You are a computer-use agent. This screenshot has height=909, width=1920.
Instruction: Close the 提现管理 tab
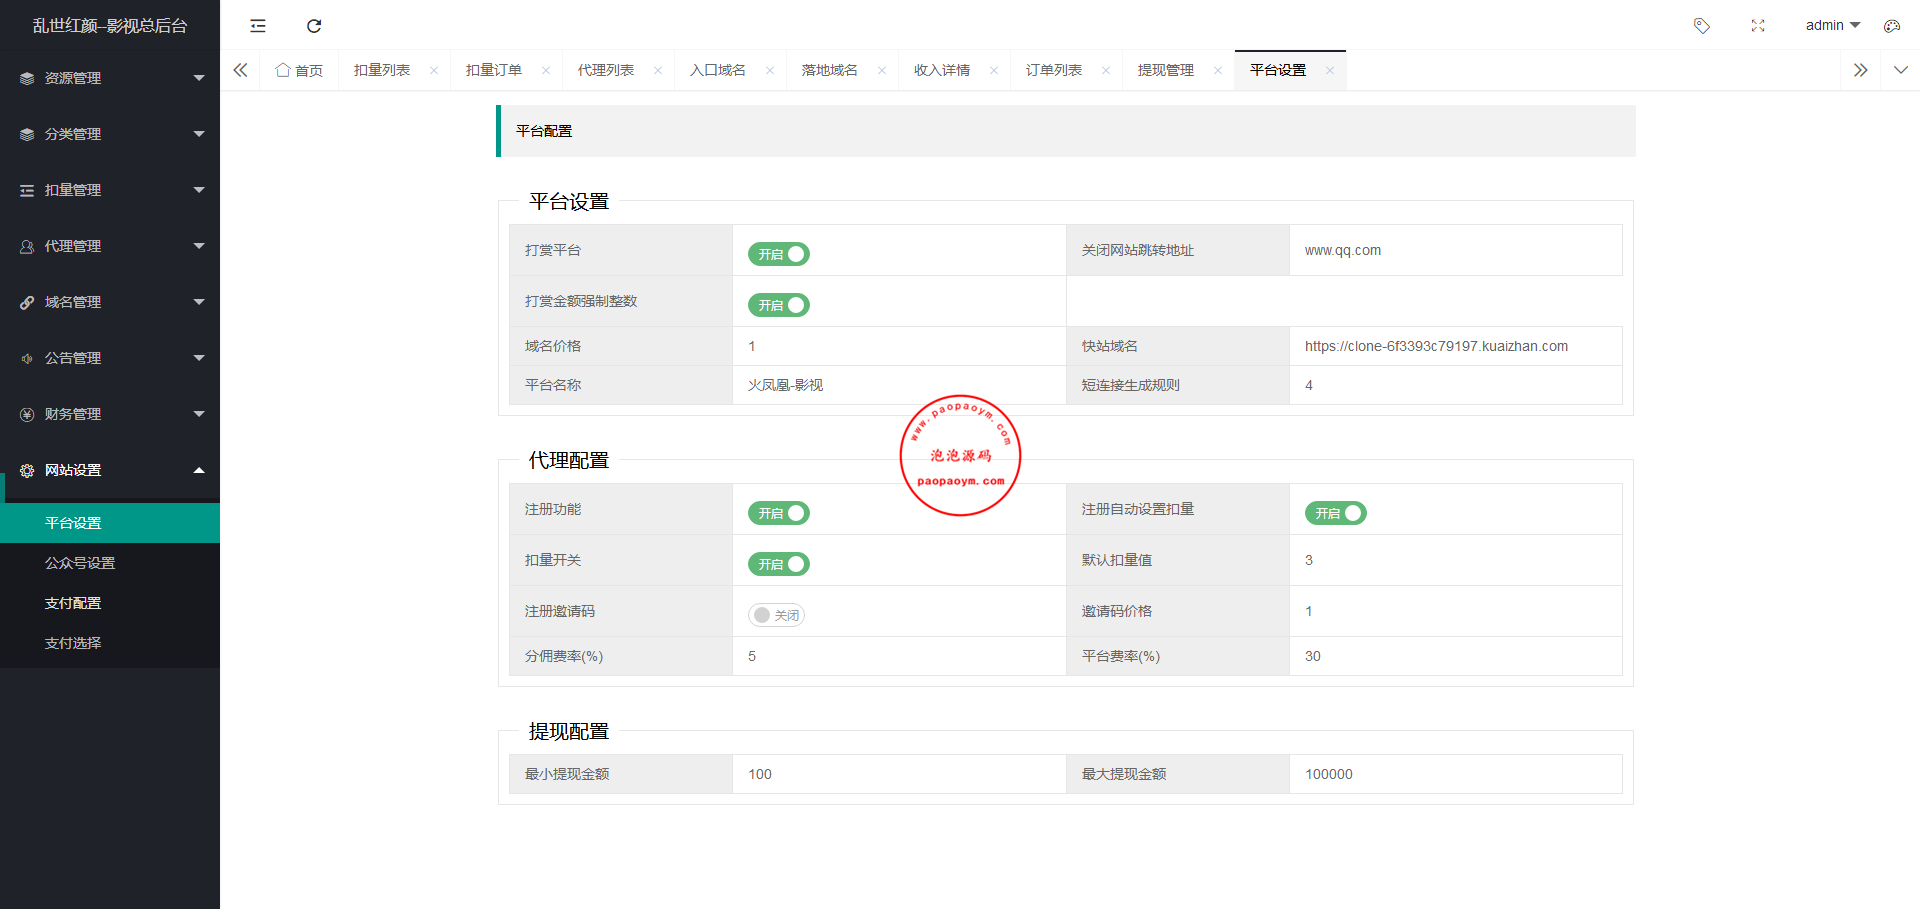pos(1217,70)
